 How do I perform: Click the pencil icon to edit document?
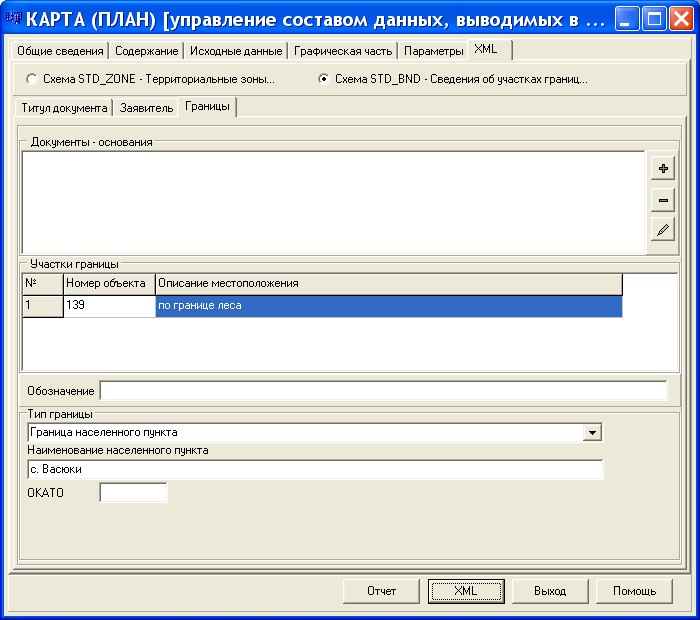[662, 231]
